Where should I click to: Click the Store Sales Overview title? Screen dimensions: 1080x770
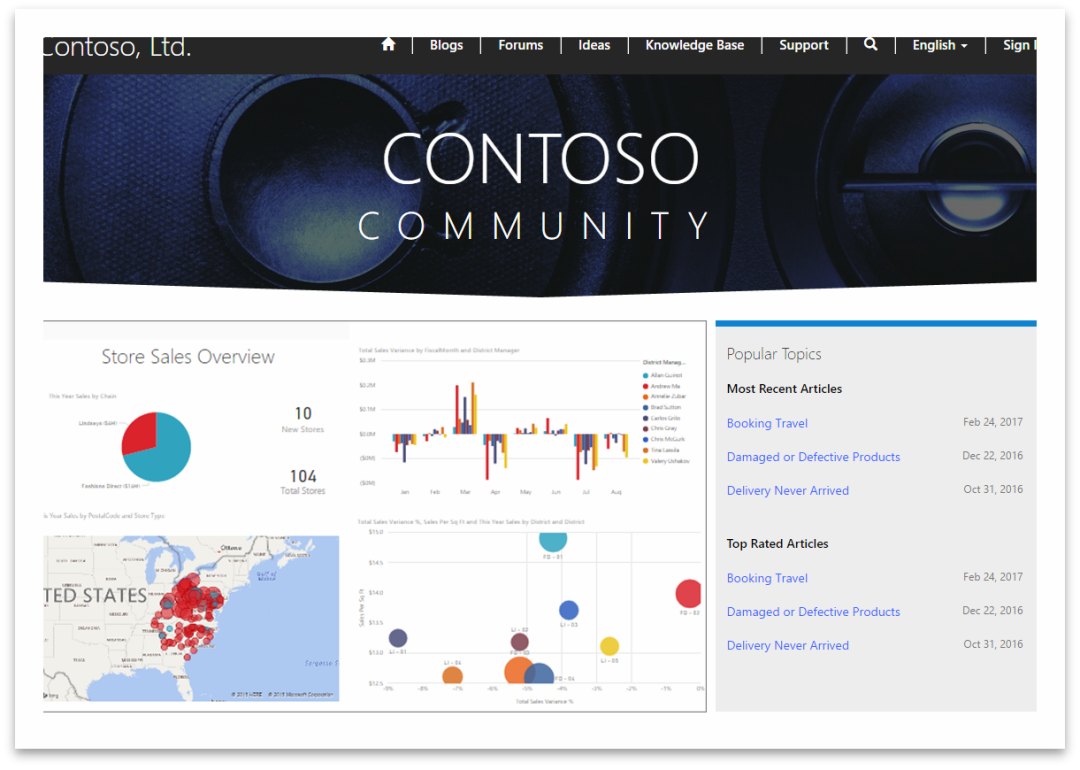tap(188, 357)
